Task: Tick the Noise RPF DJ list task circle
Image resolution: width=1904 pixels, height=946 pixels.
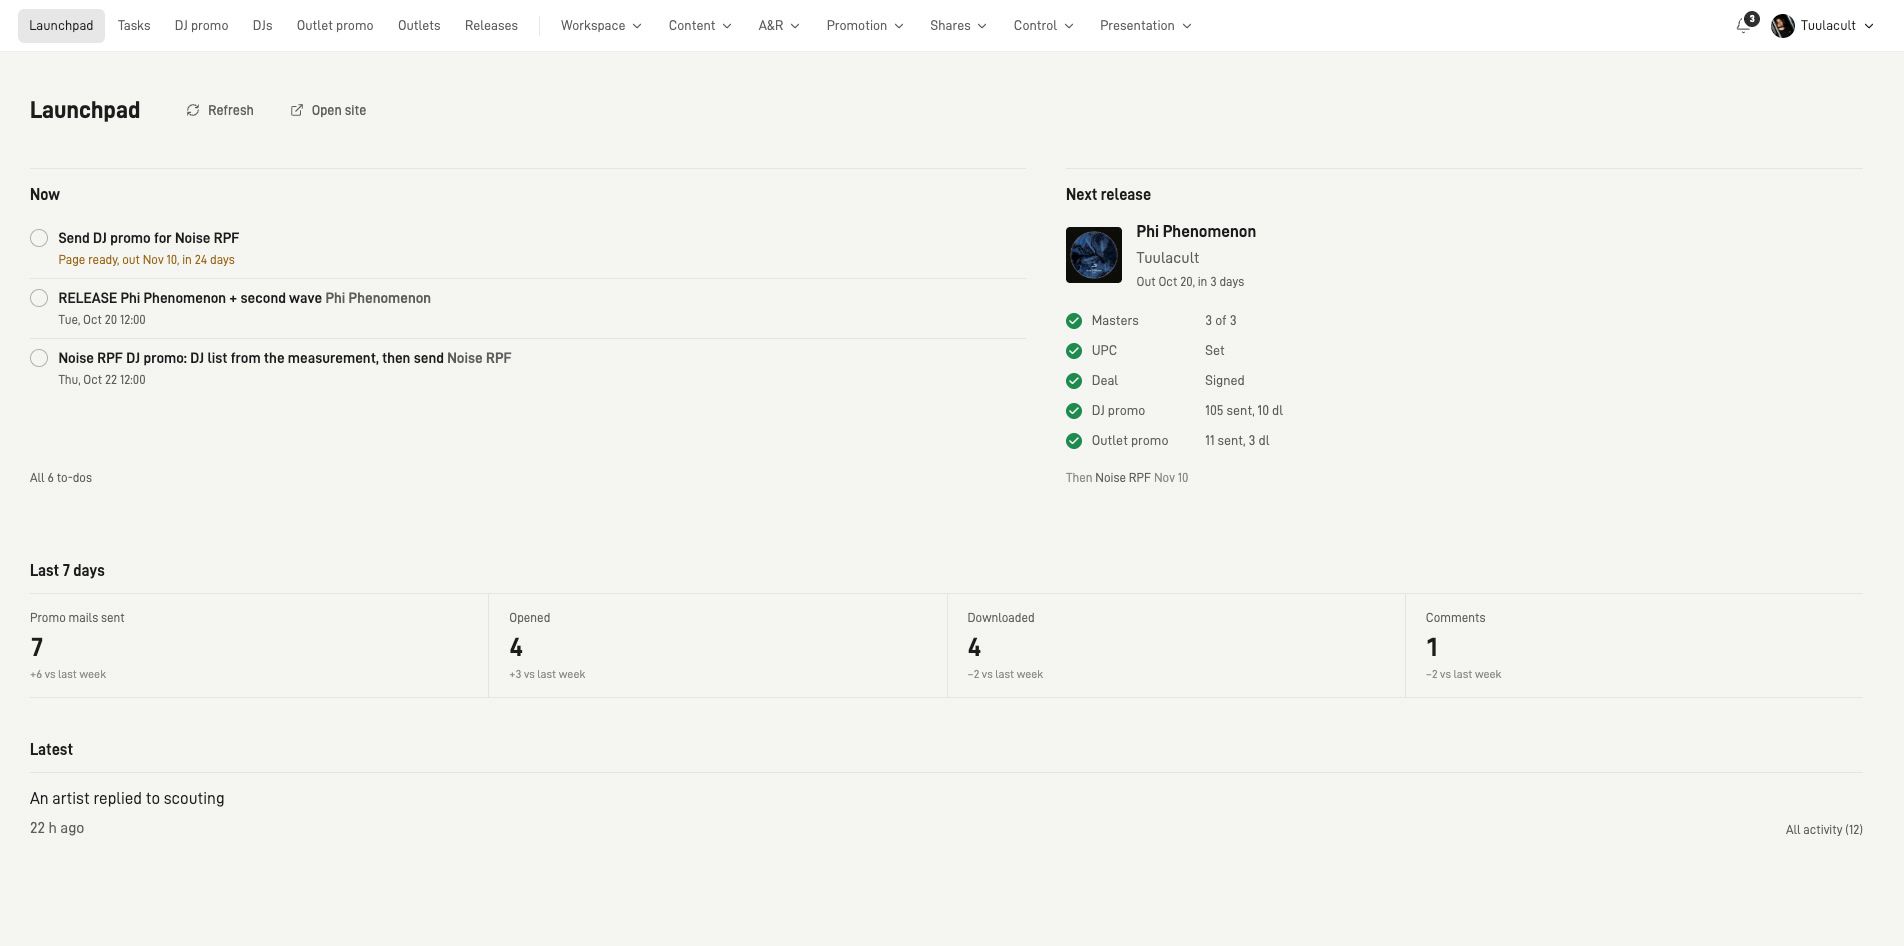Action: coord(39,358)
